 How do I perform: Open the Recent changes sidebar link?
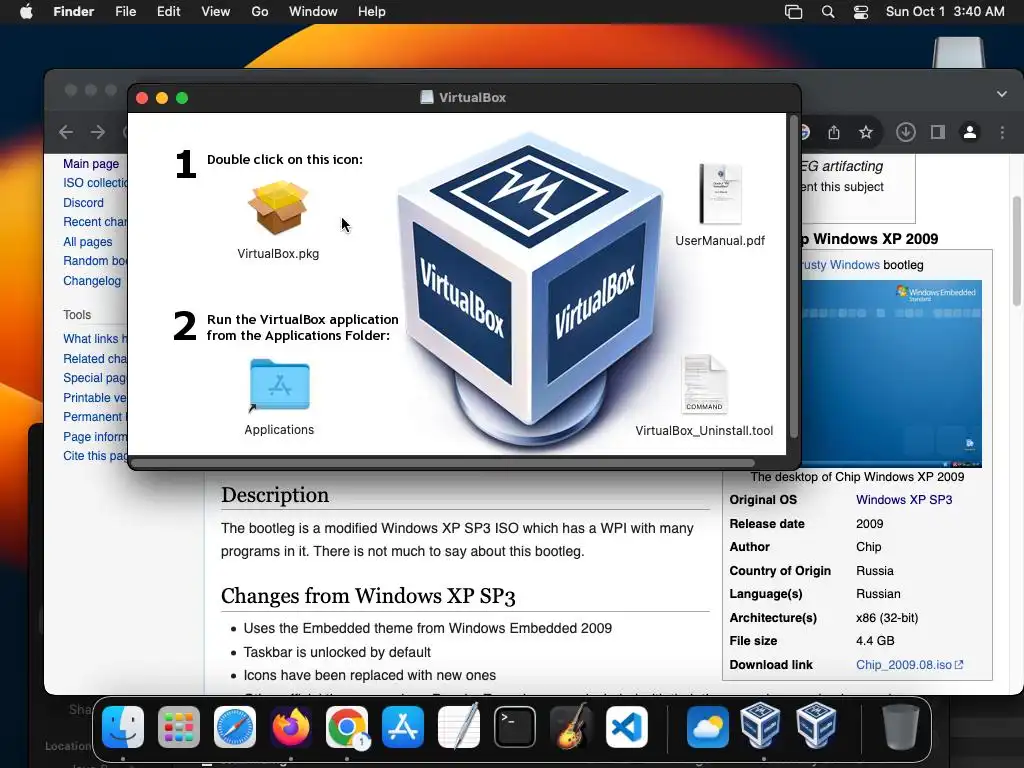point(95,222)
